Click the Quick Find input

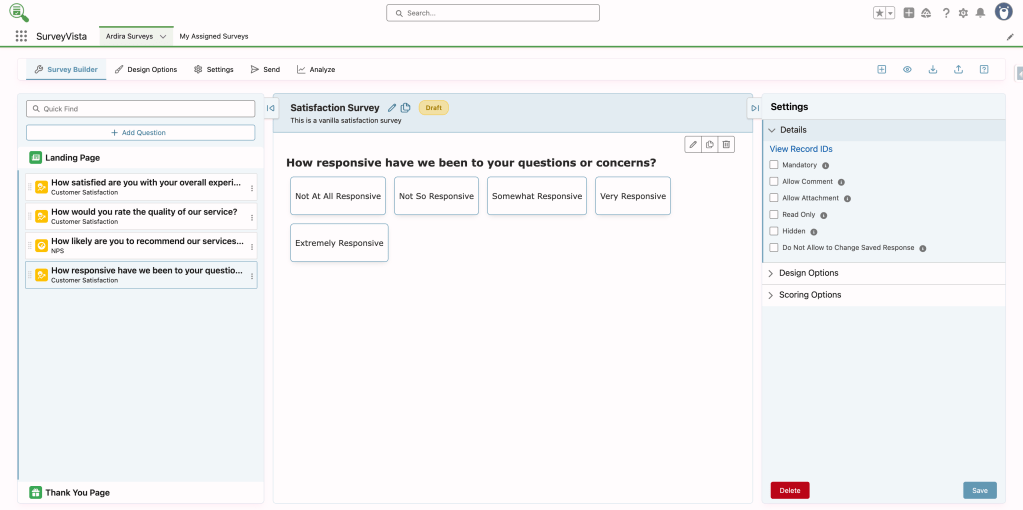tap(140, 109)
